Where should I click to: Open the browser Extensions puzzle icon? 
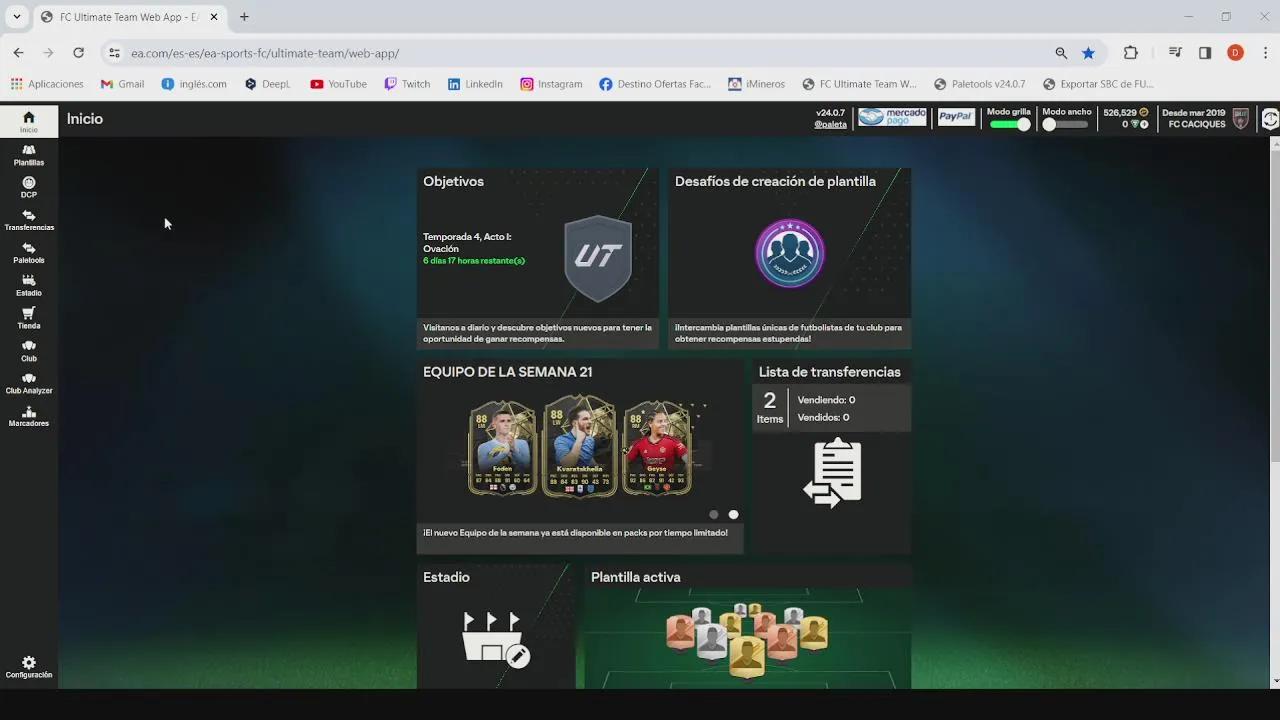tap(1131, 53)
